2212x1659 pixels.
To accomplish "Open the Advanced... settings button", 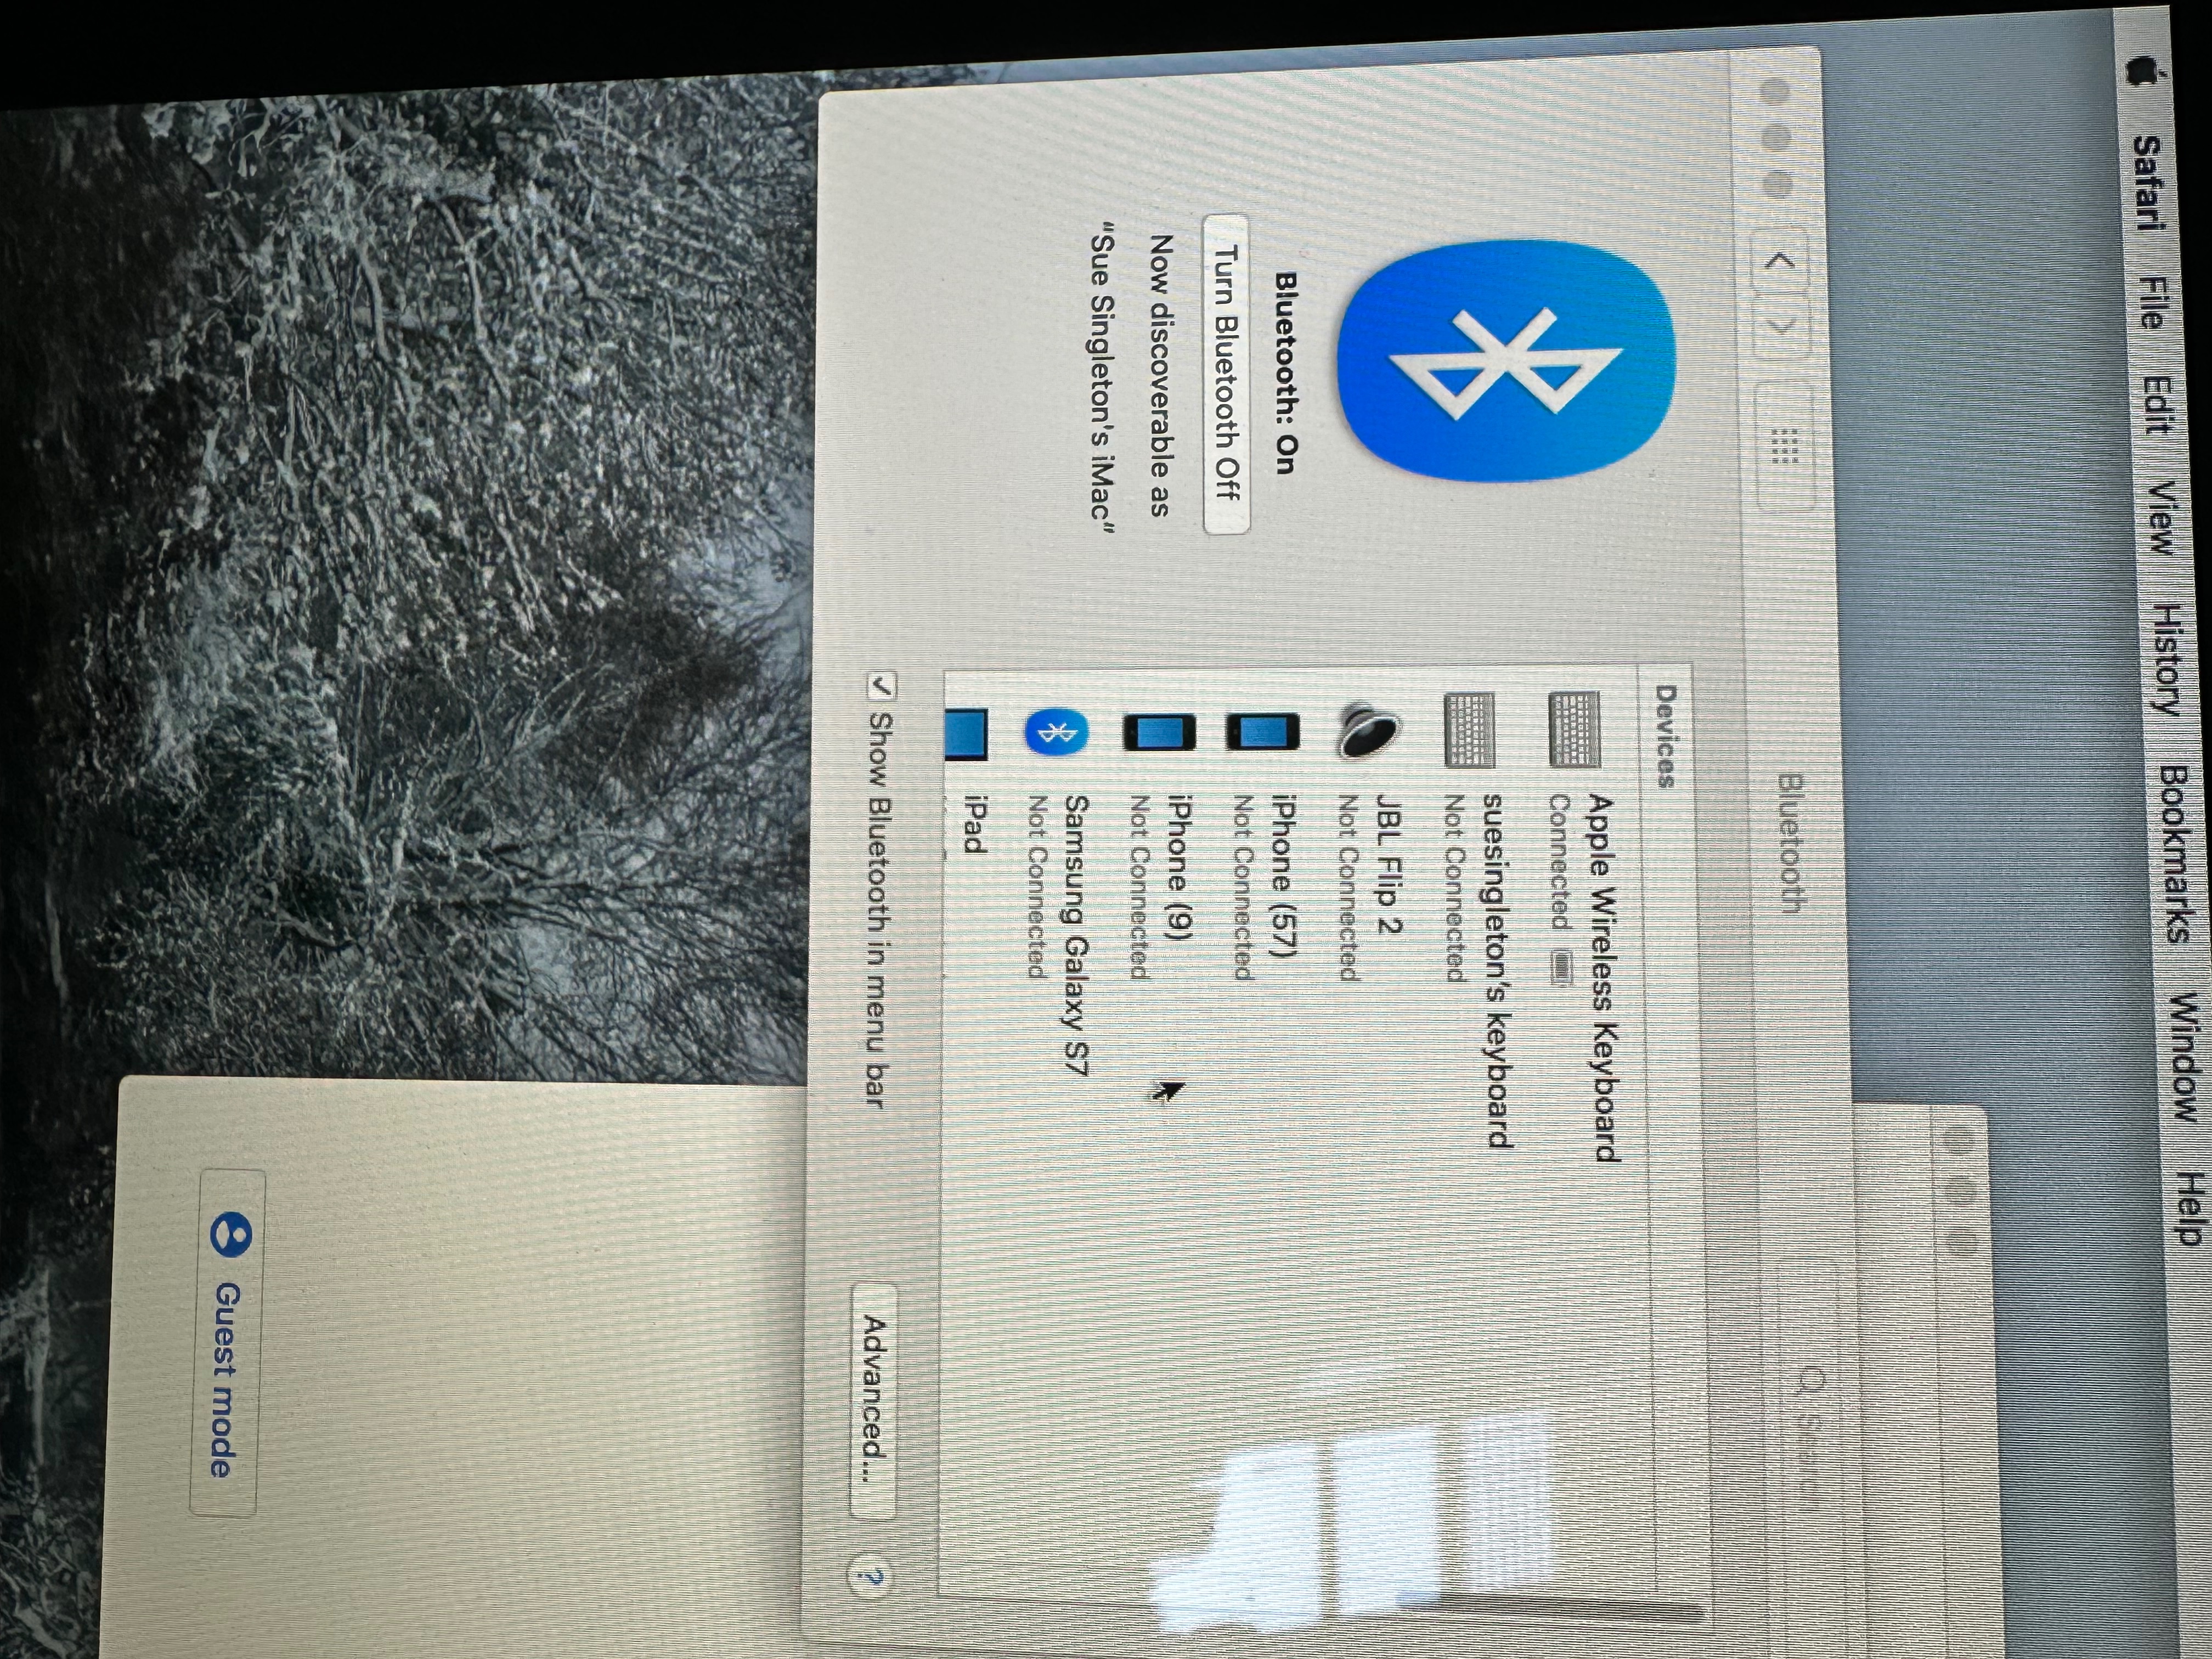I will pyautogui.click(x=874, y=1400).
